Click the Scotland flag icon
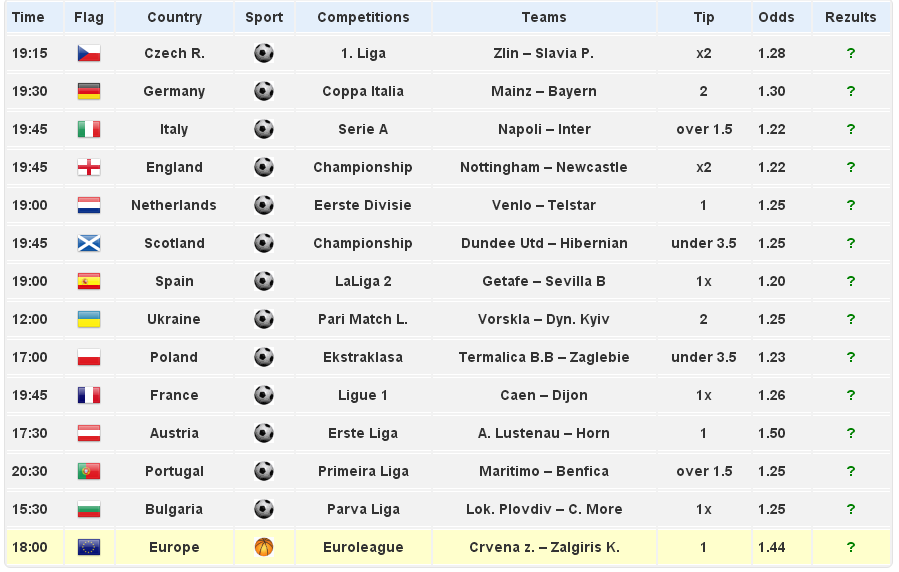The height and width of the screenshot is (572, 899). coord(89,243)
